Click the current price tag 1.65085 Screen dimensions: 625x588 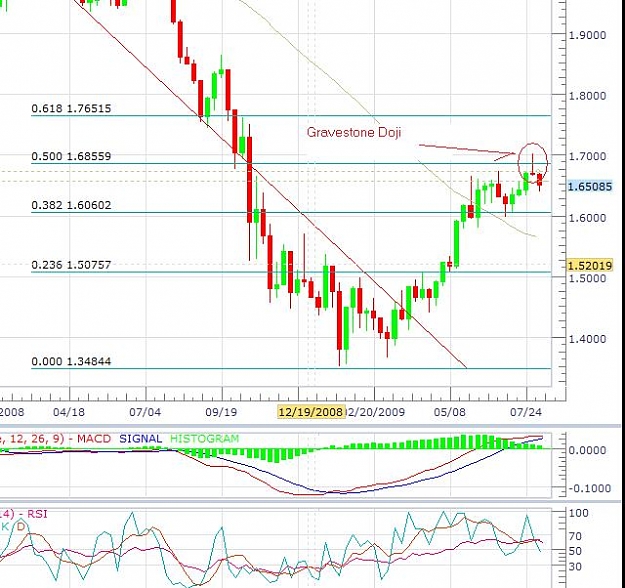pyautogui.click(x=590, y=186)
